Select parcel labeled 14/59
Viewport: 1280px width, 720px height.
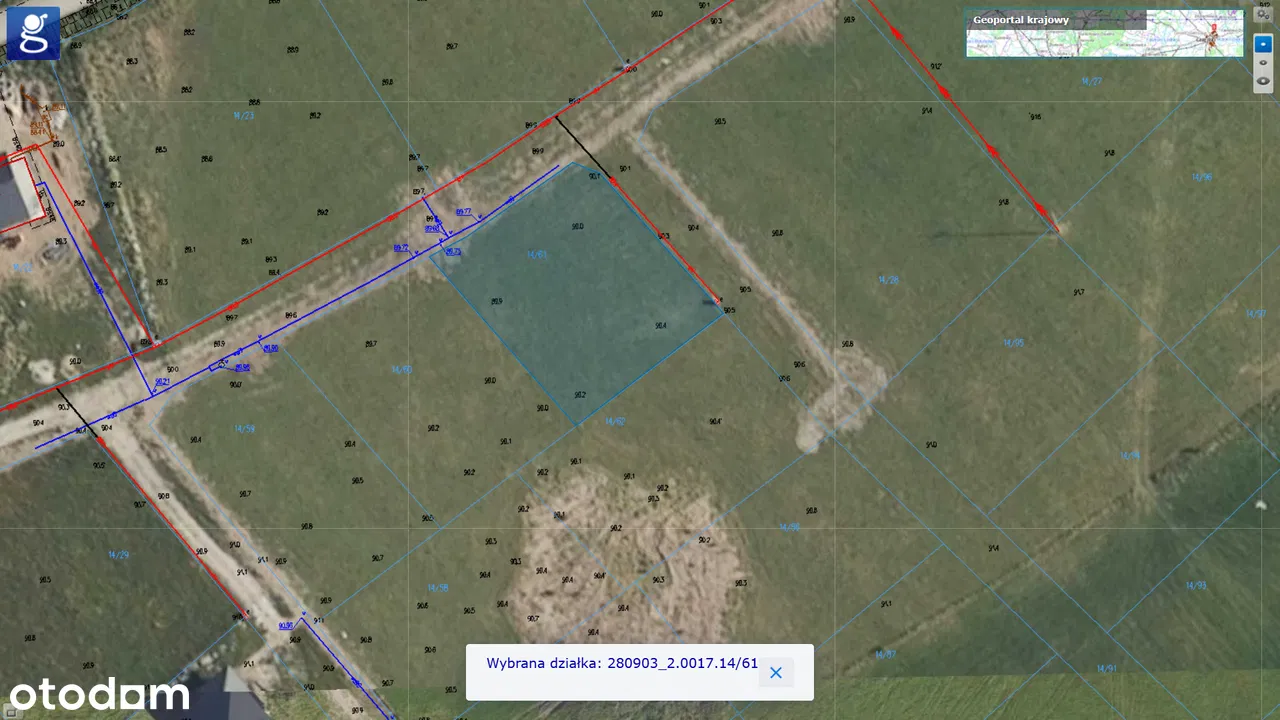(x=244, y=428)
